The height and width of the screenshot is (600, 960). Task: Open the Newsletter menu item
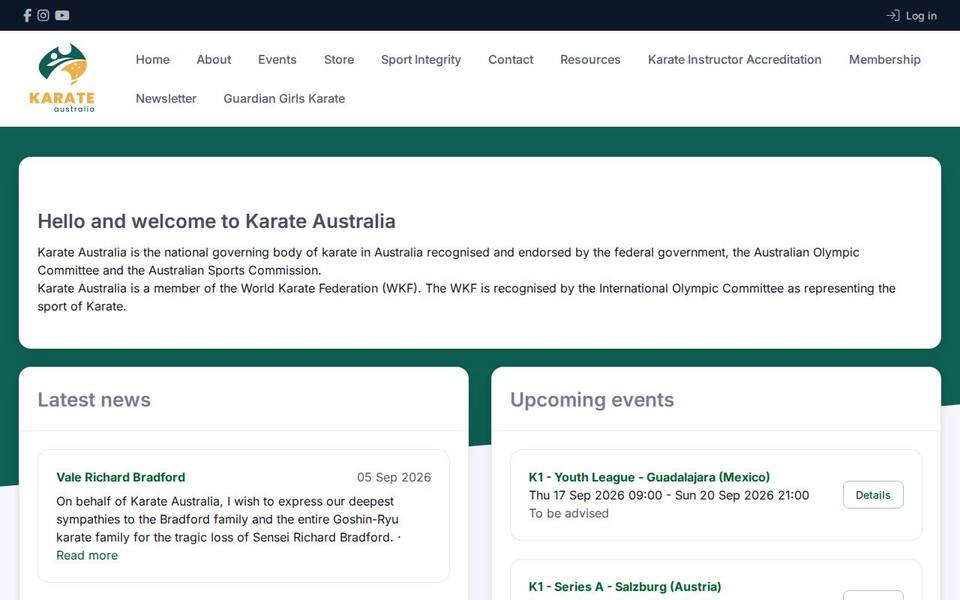pos(166,99)
